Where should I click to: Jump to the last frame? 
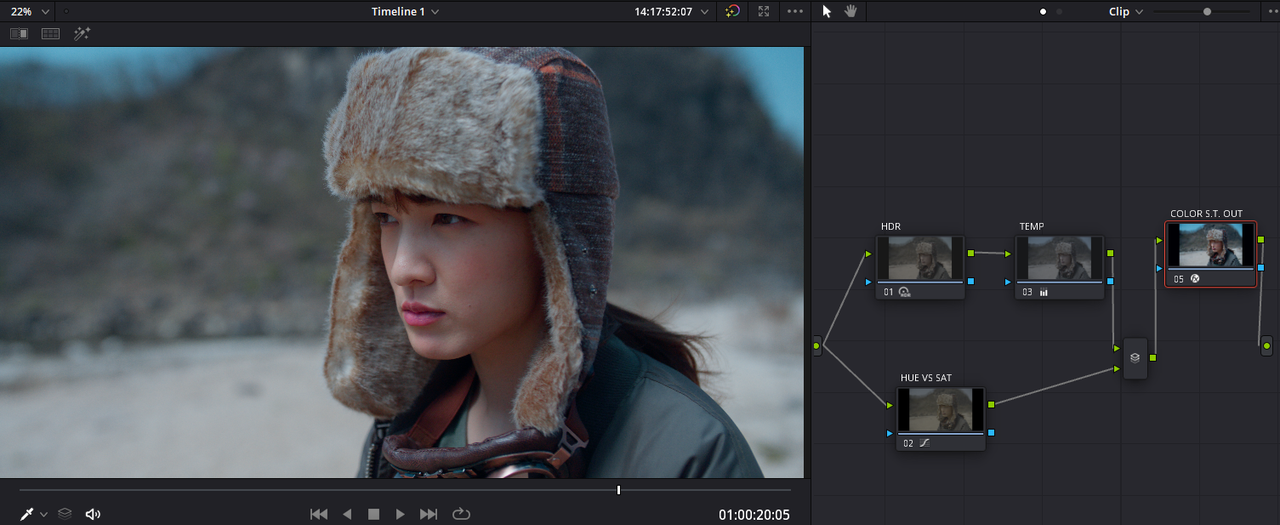click(429, 514)
